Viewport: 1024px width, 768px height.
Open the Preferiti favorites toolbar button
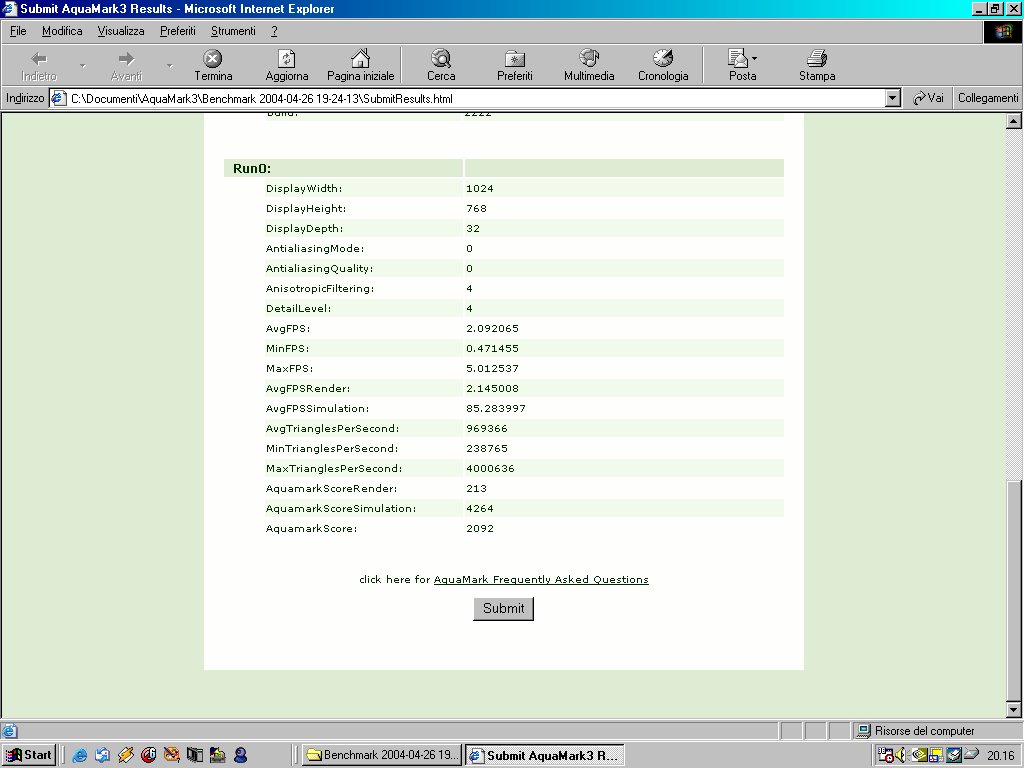point(515,66)
